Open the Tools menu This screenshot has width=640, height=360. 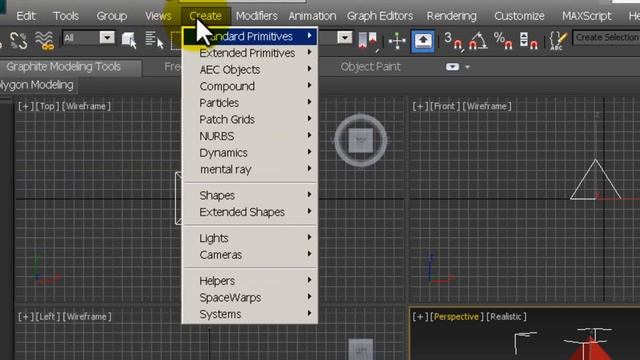66,16
